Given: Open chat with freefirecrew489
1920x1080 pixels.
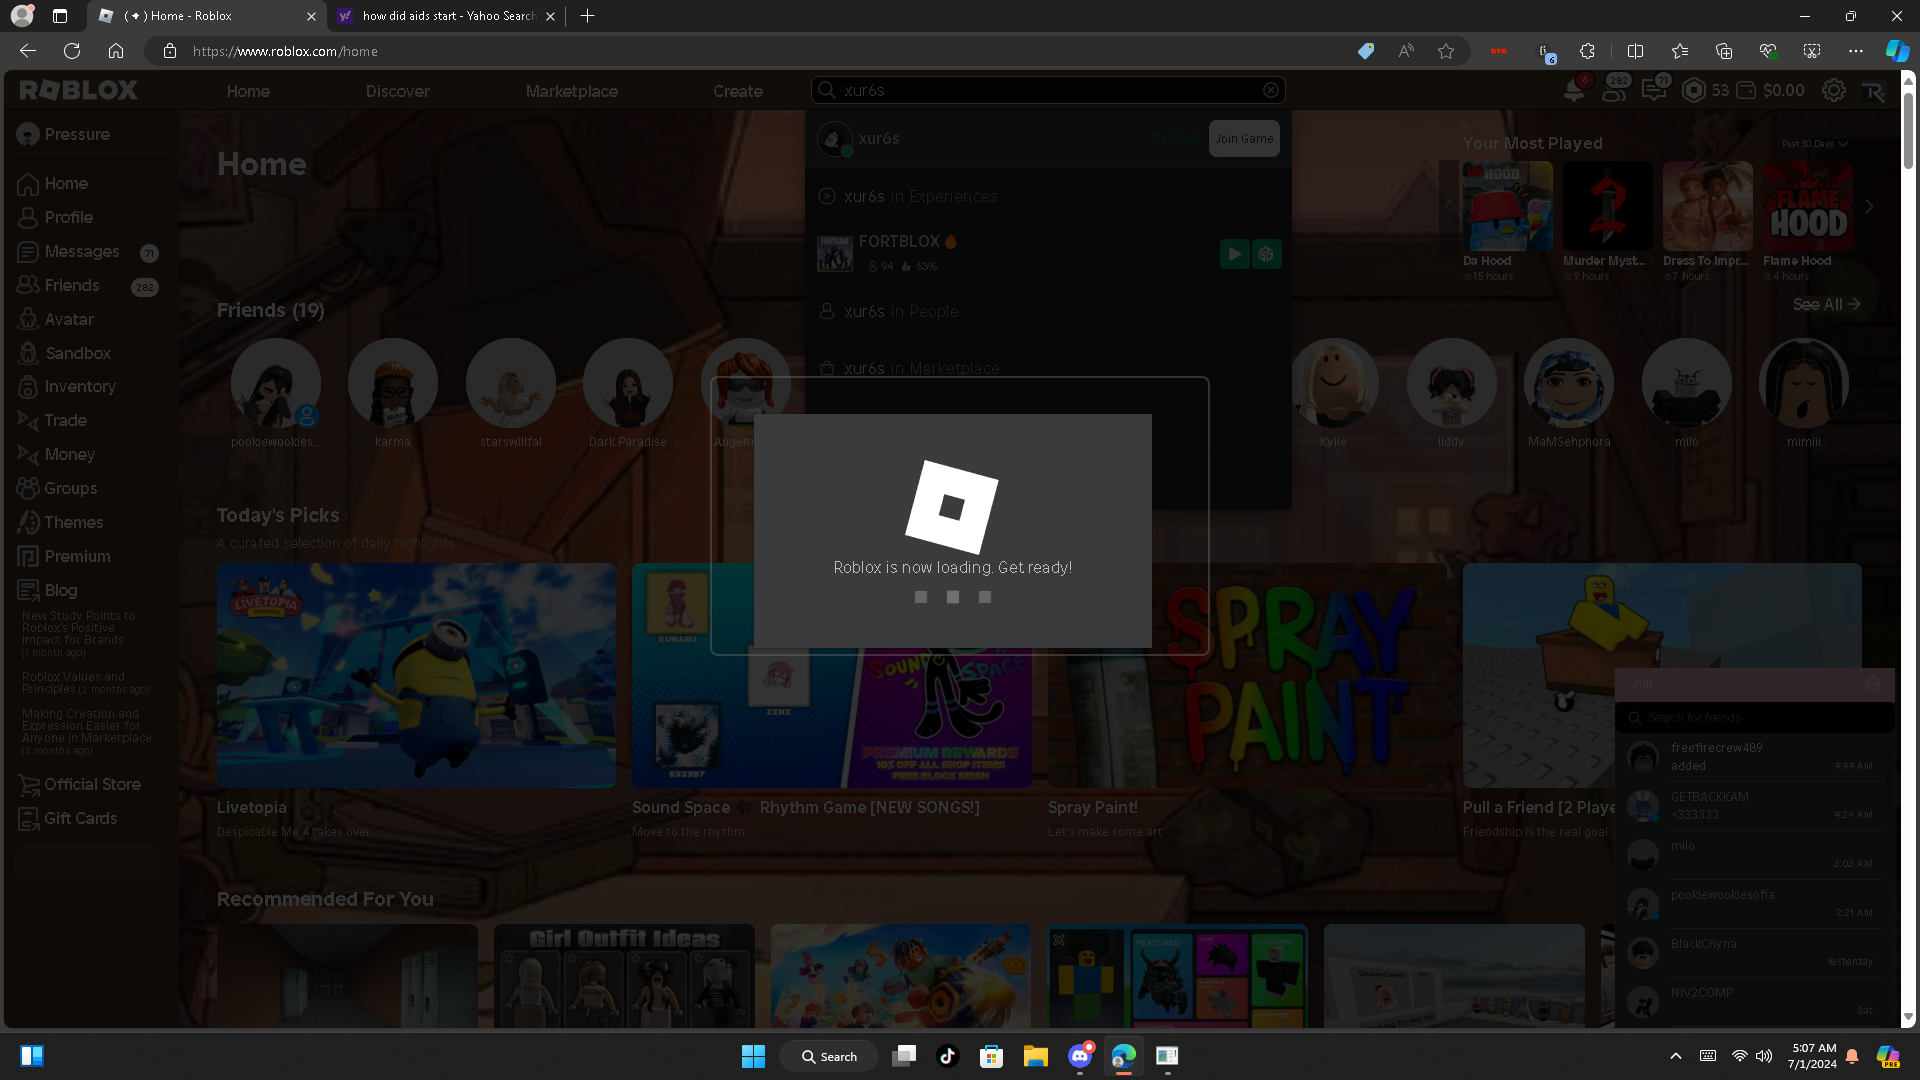Looking at the screenshot, I should [x=1754, y=757].
